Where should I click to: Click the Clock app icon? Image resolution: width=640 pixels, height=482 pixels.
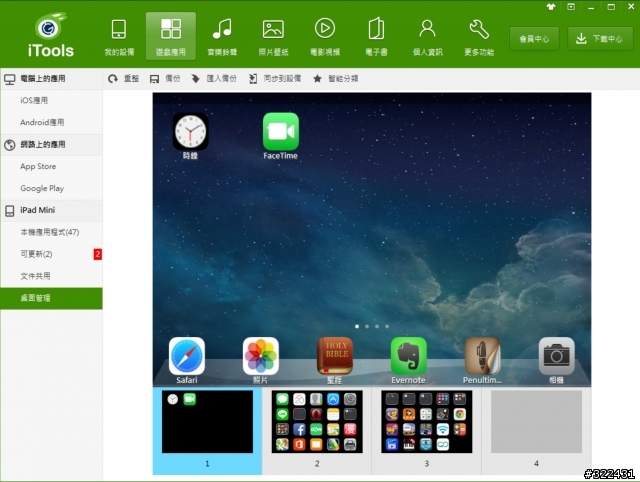pyautogui.click(x=191, y=131)
